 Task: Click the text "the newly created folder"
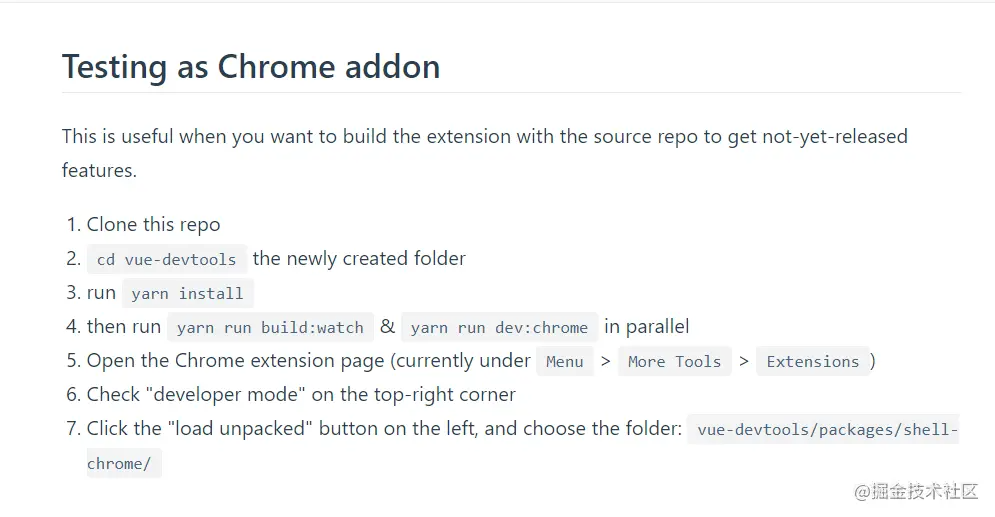pos(359,258)
